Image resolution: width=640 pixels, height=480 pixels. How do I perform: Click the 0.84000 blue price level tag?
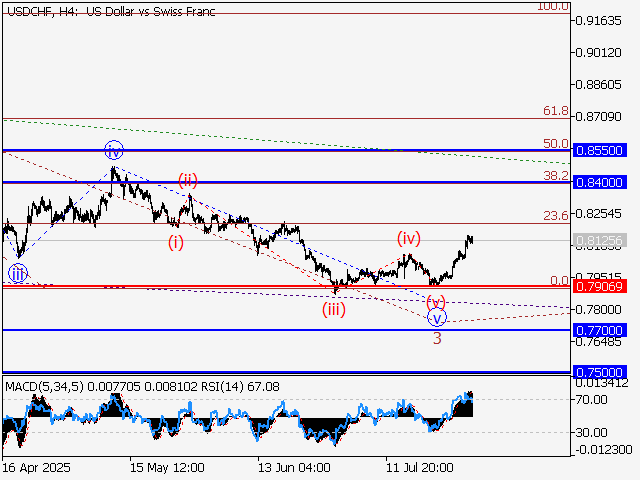[600, 182]
